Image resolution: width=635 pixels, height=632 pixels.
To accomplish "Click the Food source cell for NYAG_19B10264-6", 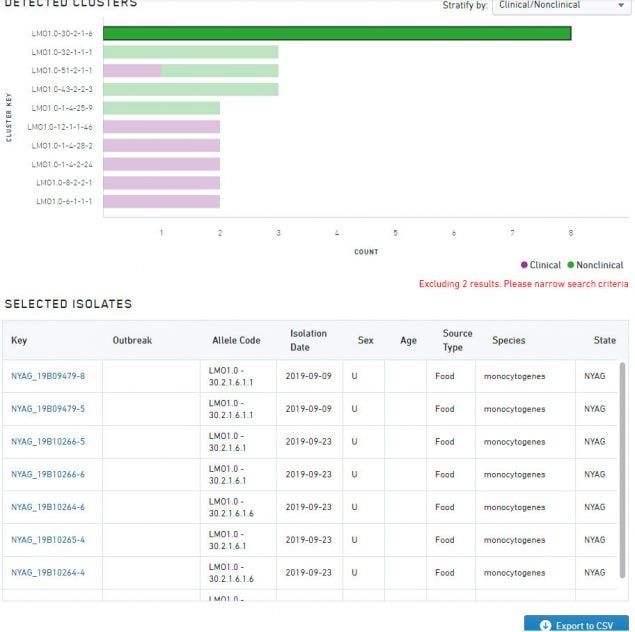I will pos(450,507).
